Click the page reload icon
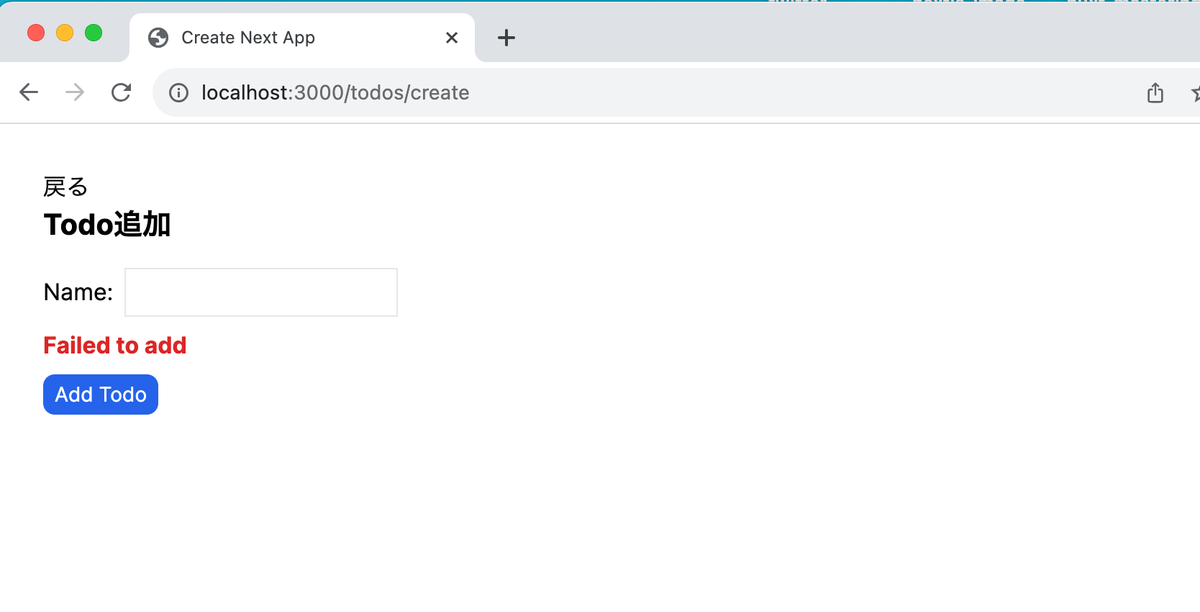This screenshot has width=1200, height=612. click(x=121, y=92)
